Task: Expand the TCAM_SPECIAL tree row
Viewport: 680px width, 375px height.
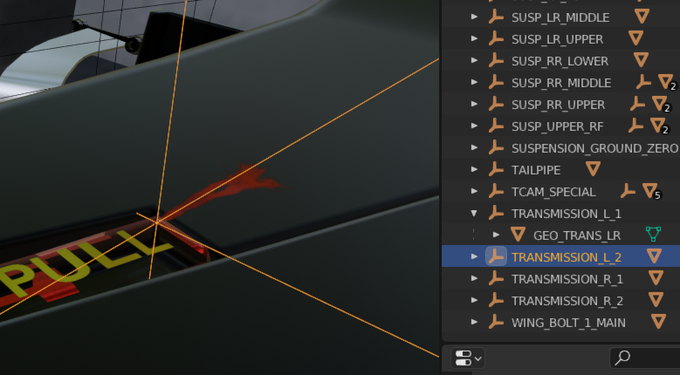Action: pos(474,191)
